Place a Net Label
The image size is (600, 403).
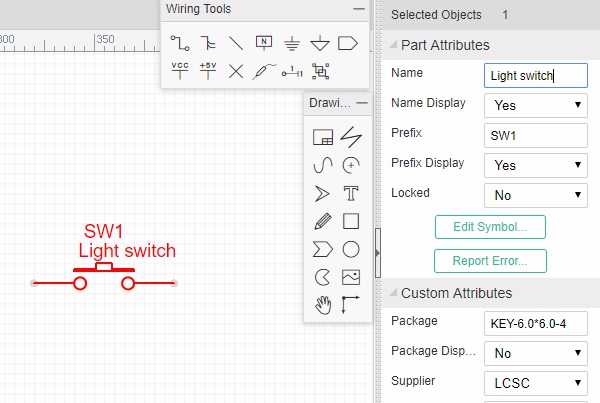[264, 43]
